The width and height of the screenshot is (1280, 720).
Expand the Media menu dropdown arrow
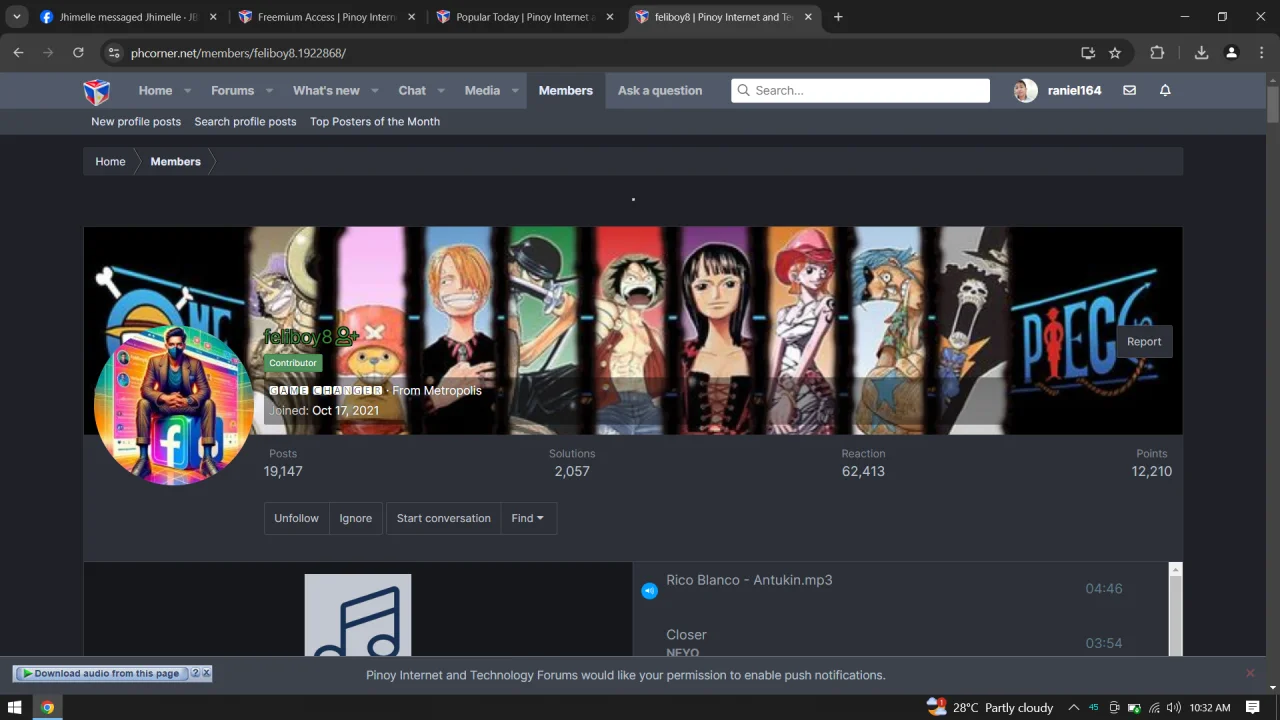point(515,91)
